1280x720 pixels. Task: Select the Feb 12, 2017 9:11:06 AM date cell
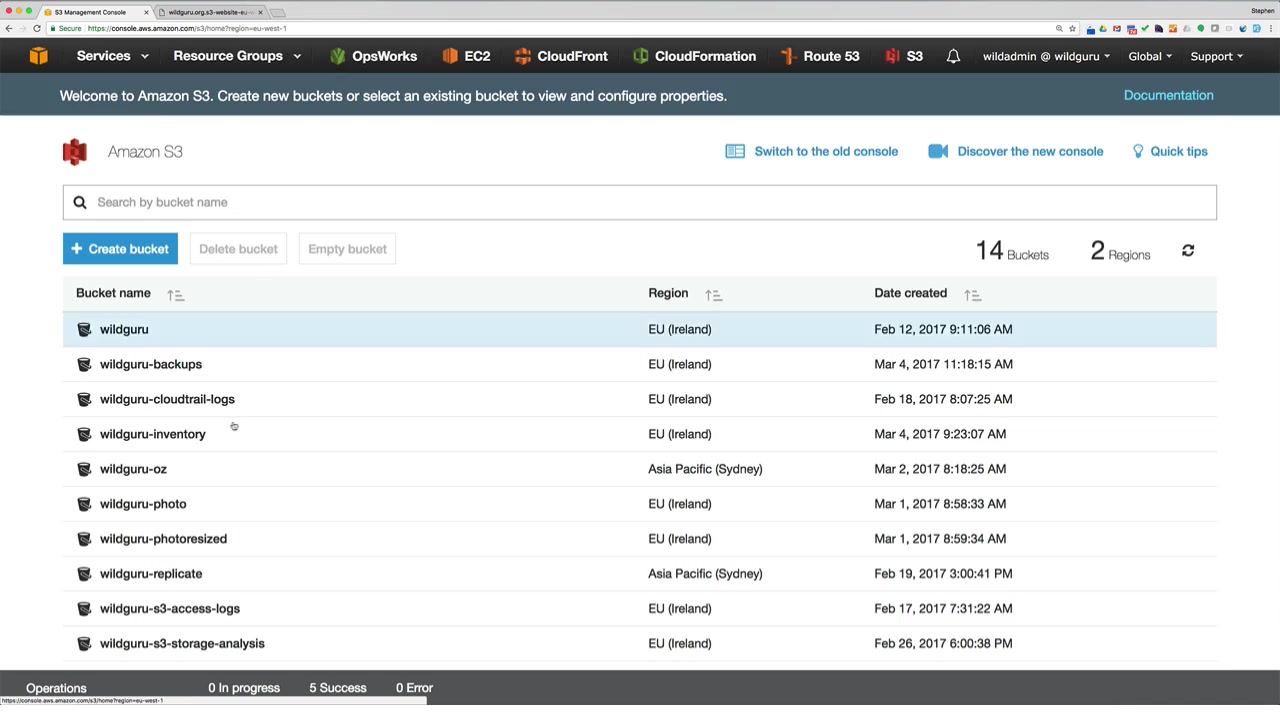[943, 329]
